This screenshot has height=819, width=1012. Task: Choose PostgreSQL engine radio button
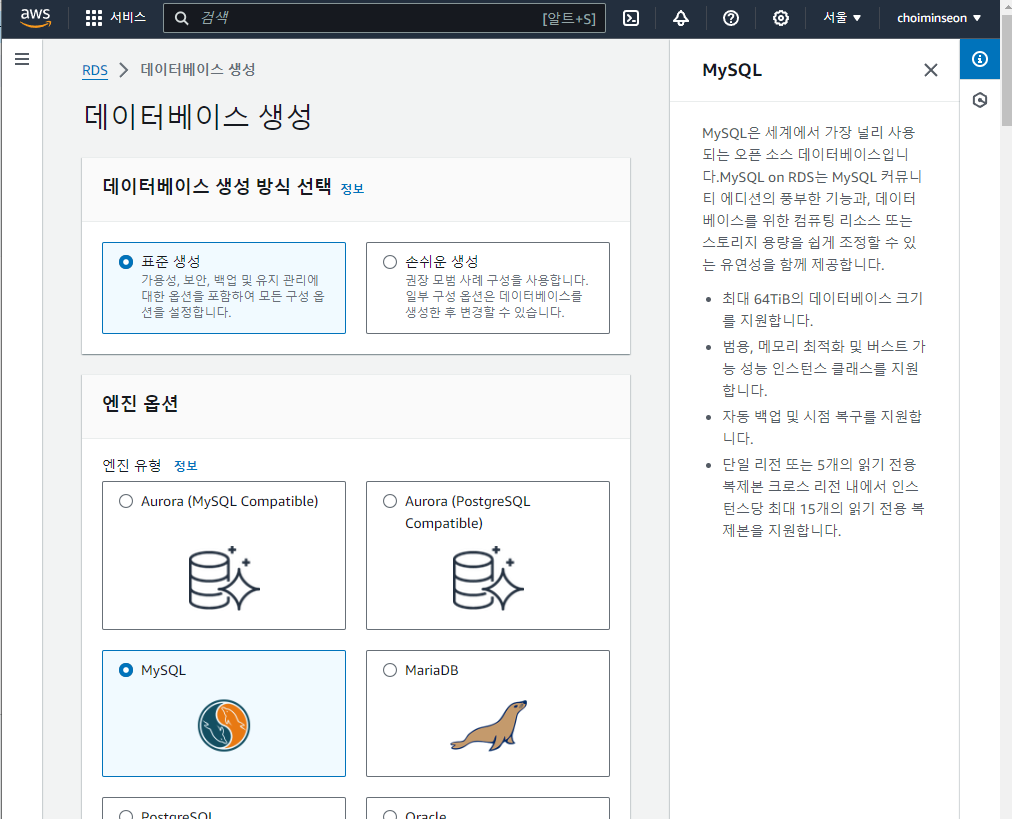point(126,814)
